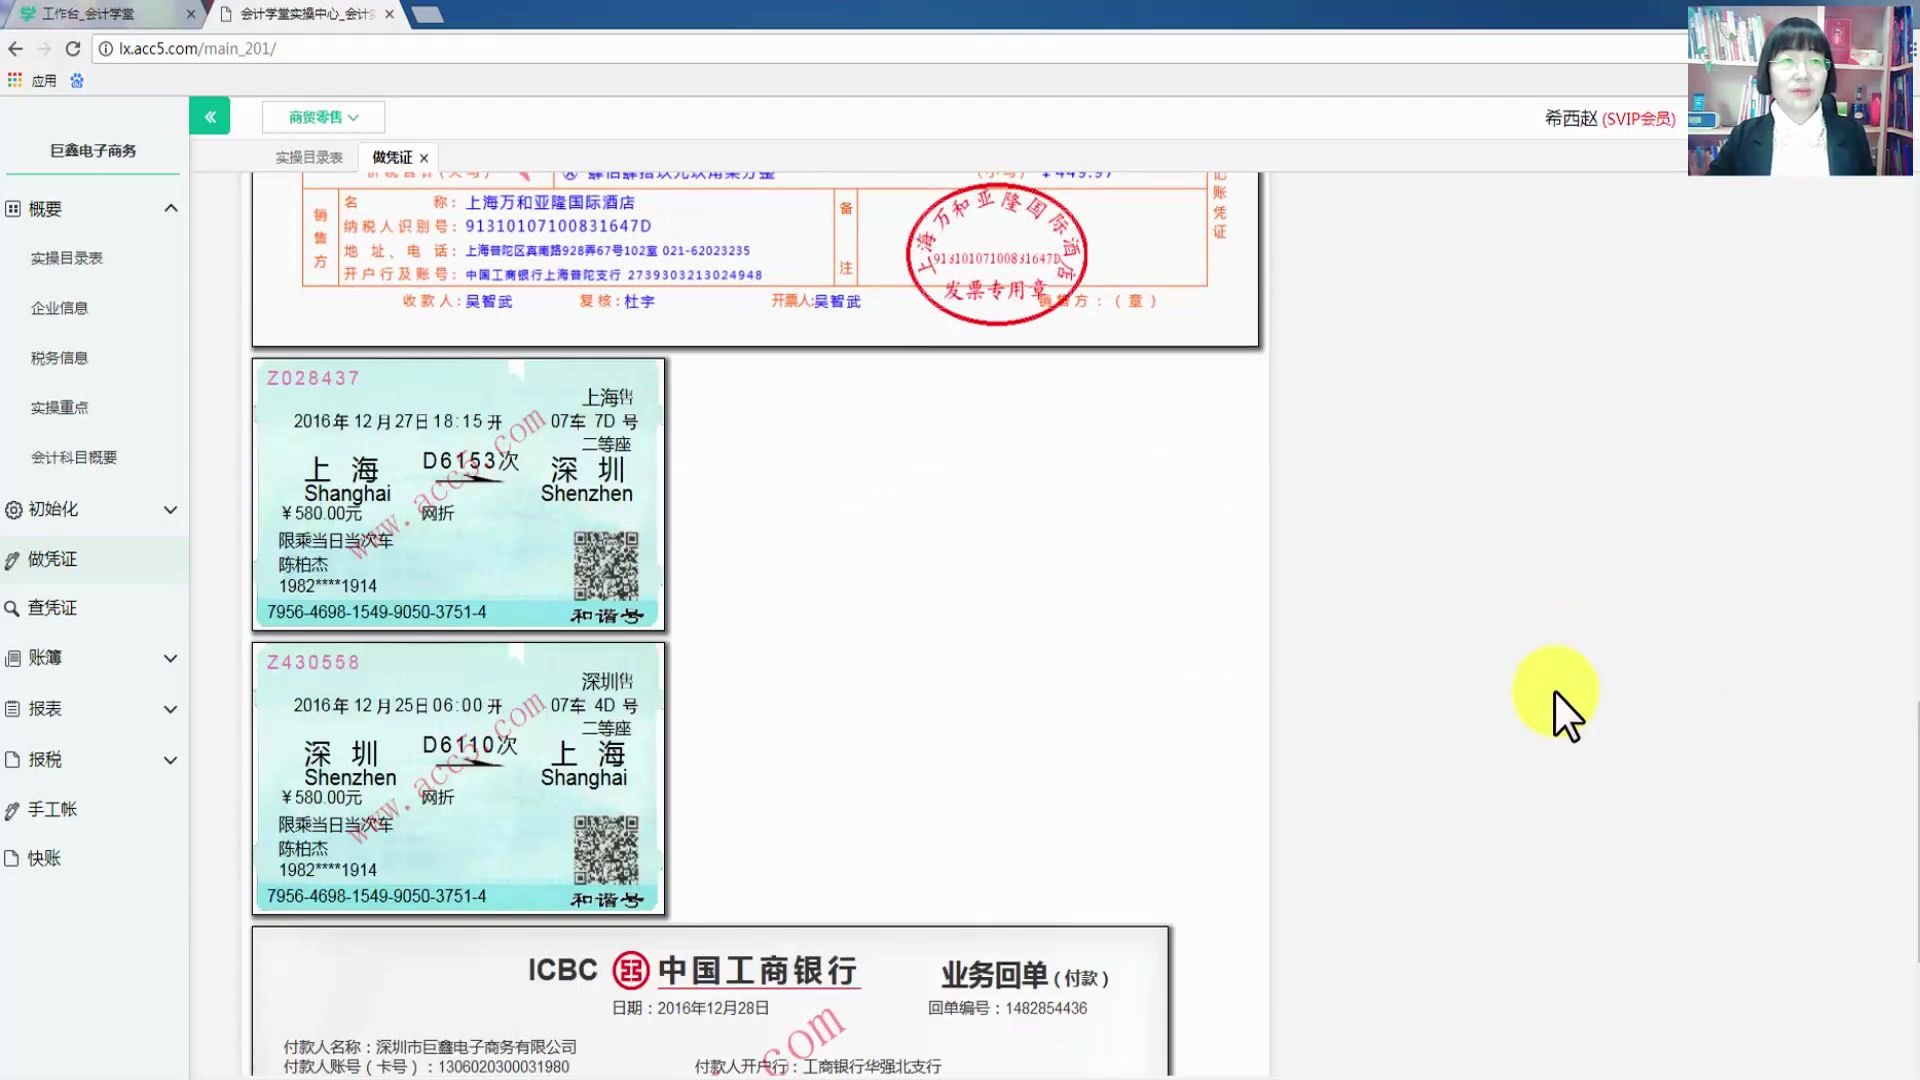Select the 做凭证 pen icon in sidebar
Viewport: 1920px width, 1080px height.
[14, 558]
